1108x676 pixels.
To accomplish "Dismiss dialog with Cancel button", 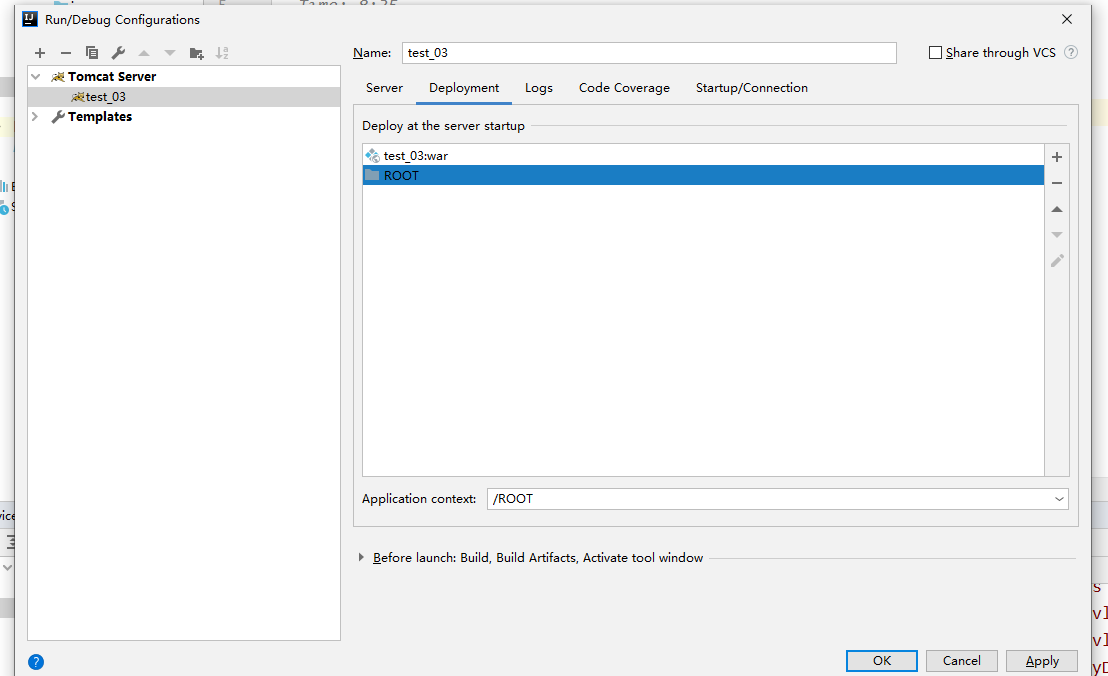I will (x=961, y=660).
